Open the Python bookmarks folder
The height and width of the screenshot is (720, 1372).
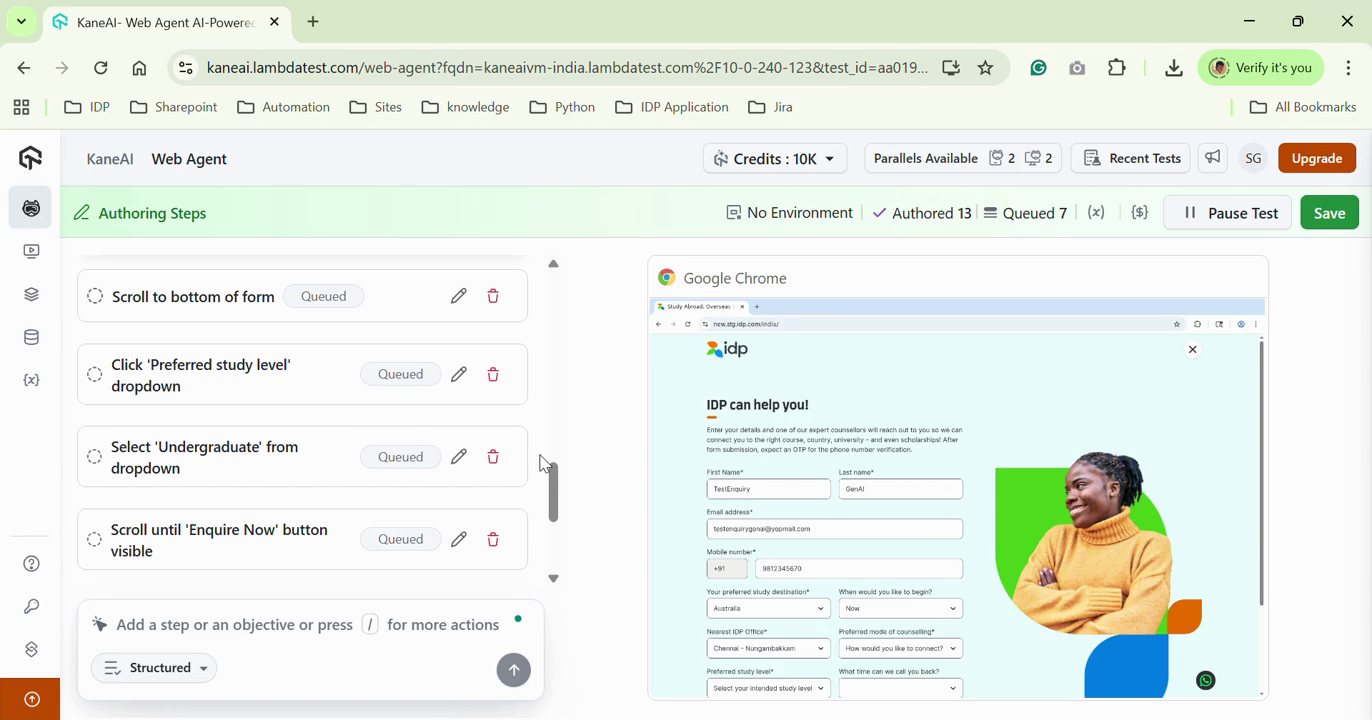pyautogui.click(x=563, y=107)
